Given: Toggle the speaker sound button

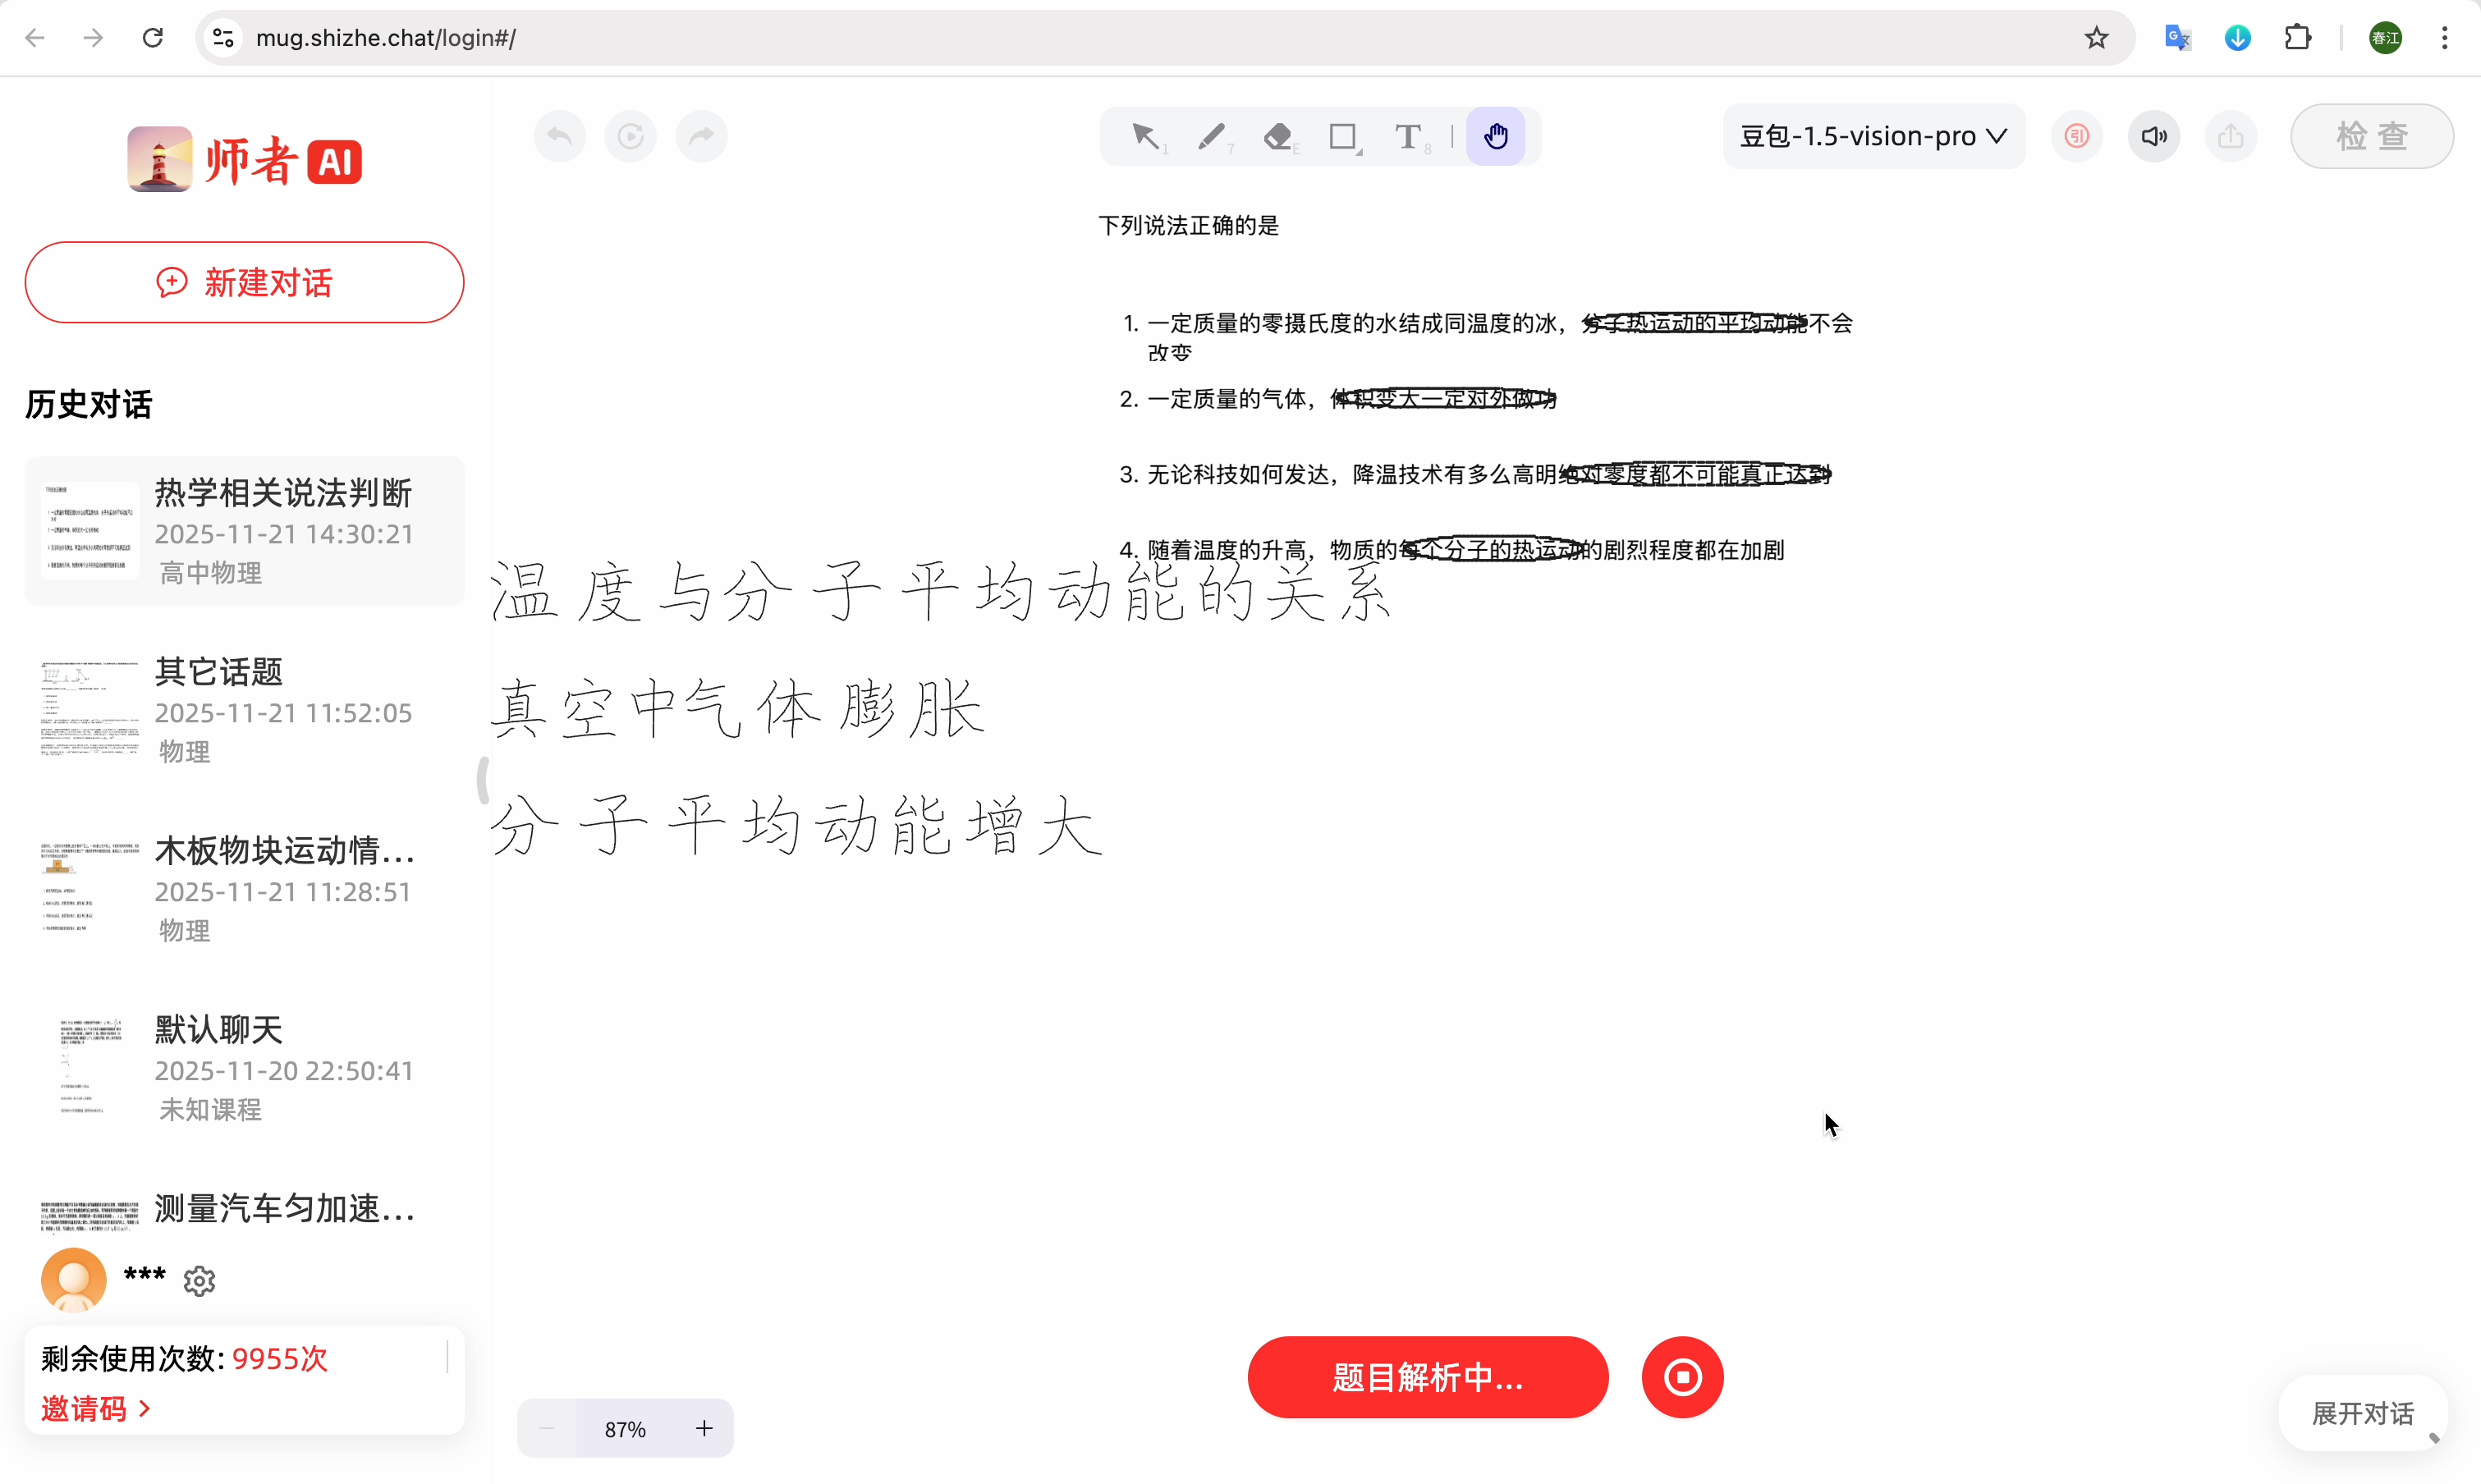Looking at the screenshot, I should 2154,136.
